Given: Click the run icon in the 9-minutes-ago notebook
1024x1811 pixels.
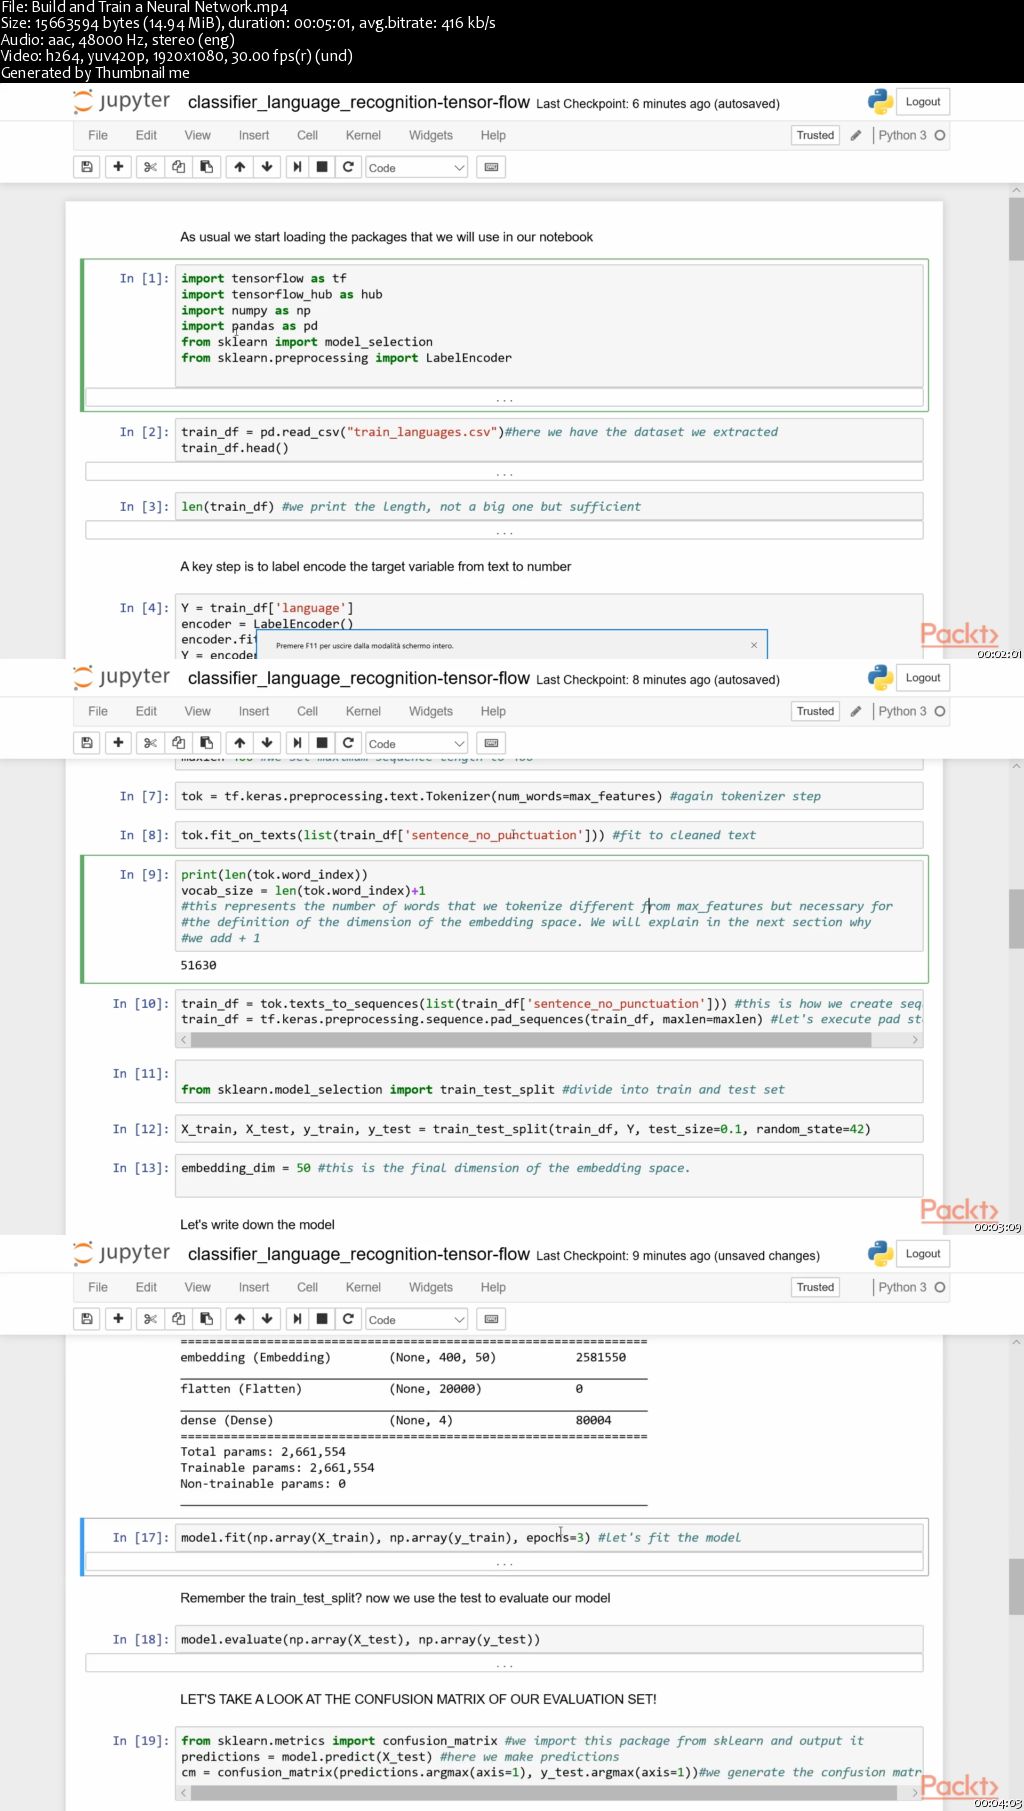Looking at the screenshot, I should [297, 1319].
